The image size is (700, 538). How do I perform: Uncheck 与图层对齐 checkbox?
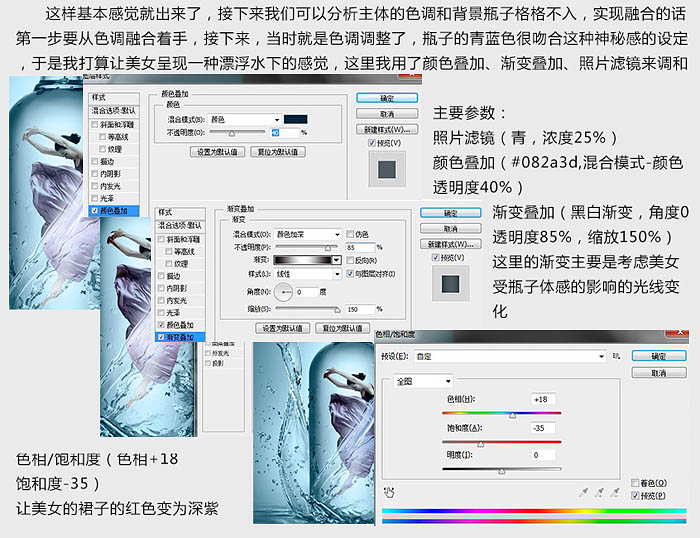tap(350, 274)
